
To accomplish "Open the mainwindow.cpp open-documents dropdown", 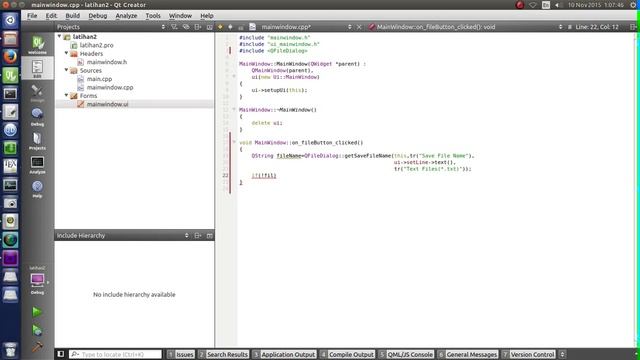I will [x=349, y=27].
